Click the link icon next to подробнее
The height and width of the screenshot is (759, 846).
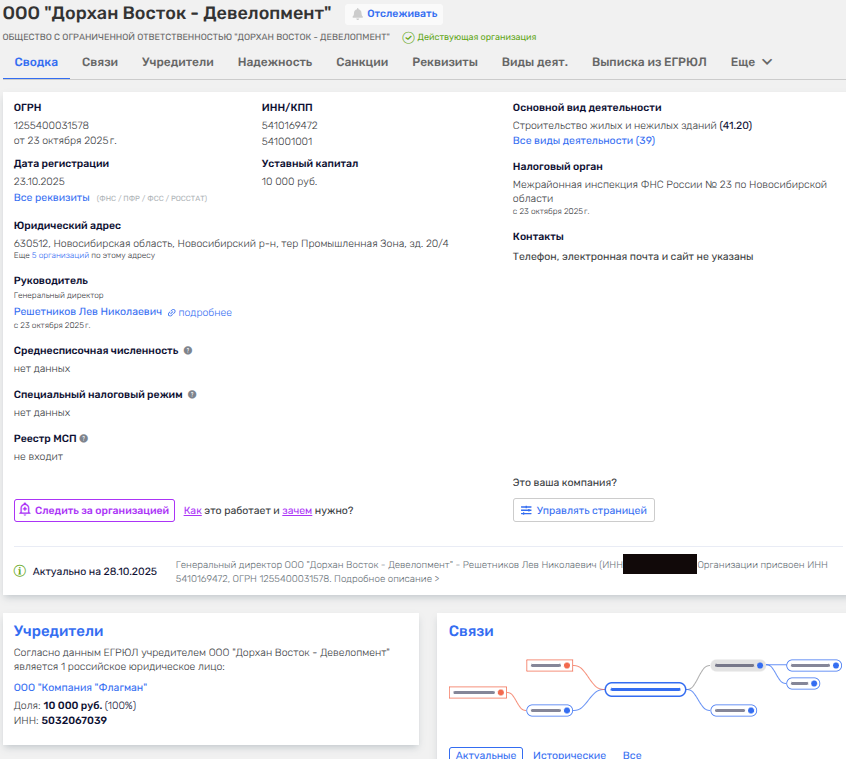point(171,313)
